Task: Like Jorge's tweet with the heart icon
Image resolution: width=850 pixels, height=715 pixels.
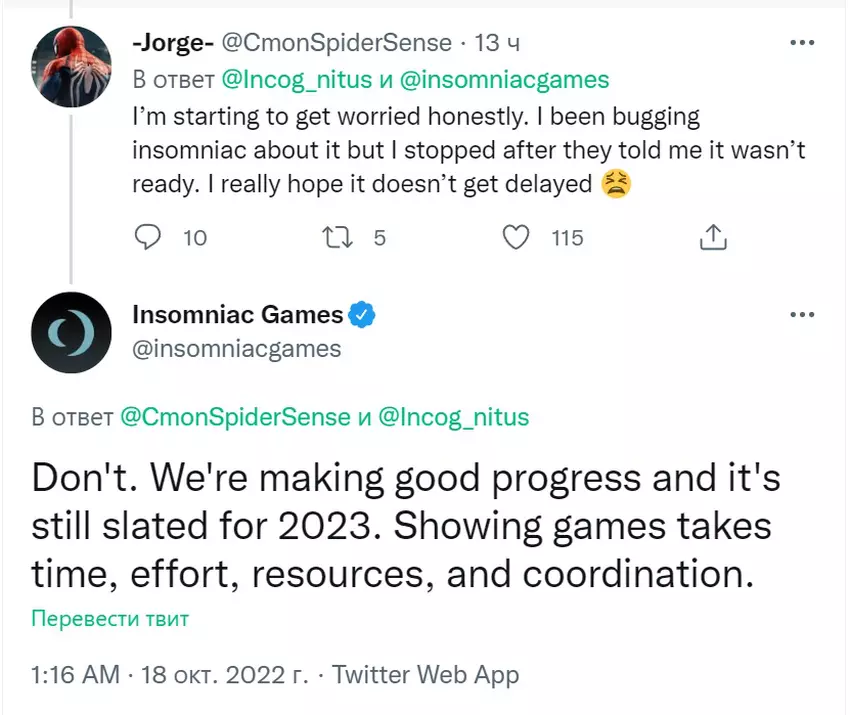Action: coord(515,237)
